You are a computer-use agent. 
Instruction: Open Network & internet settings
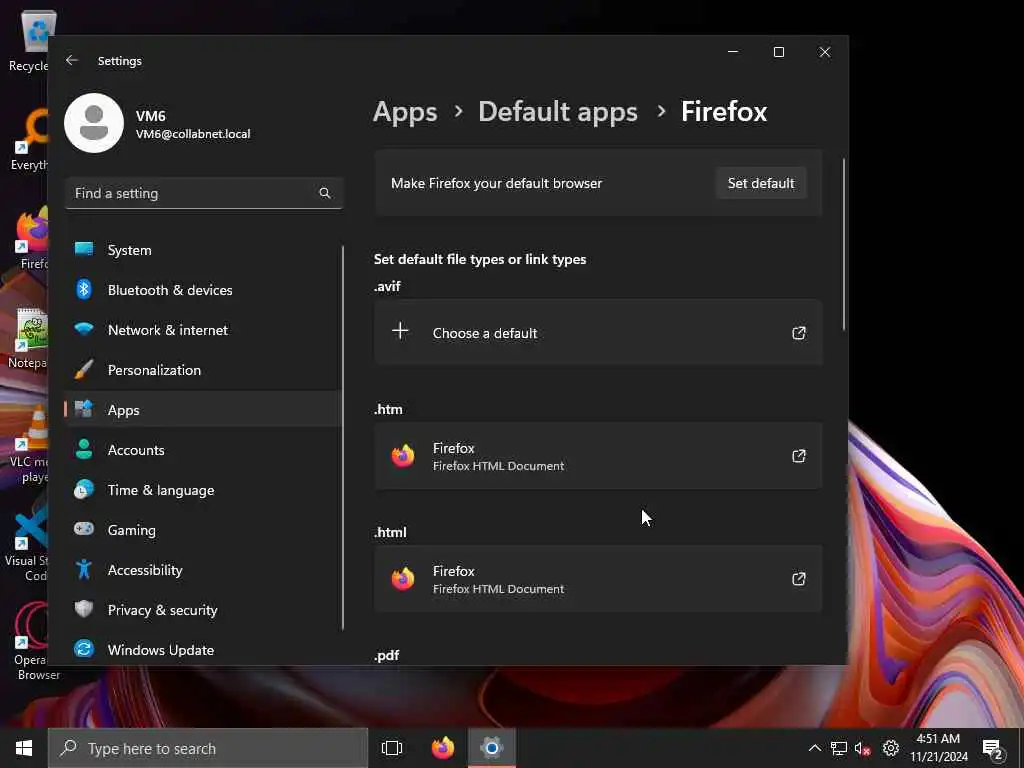tap(203, 330)
